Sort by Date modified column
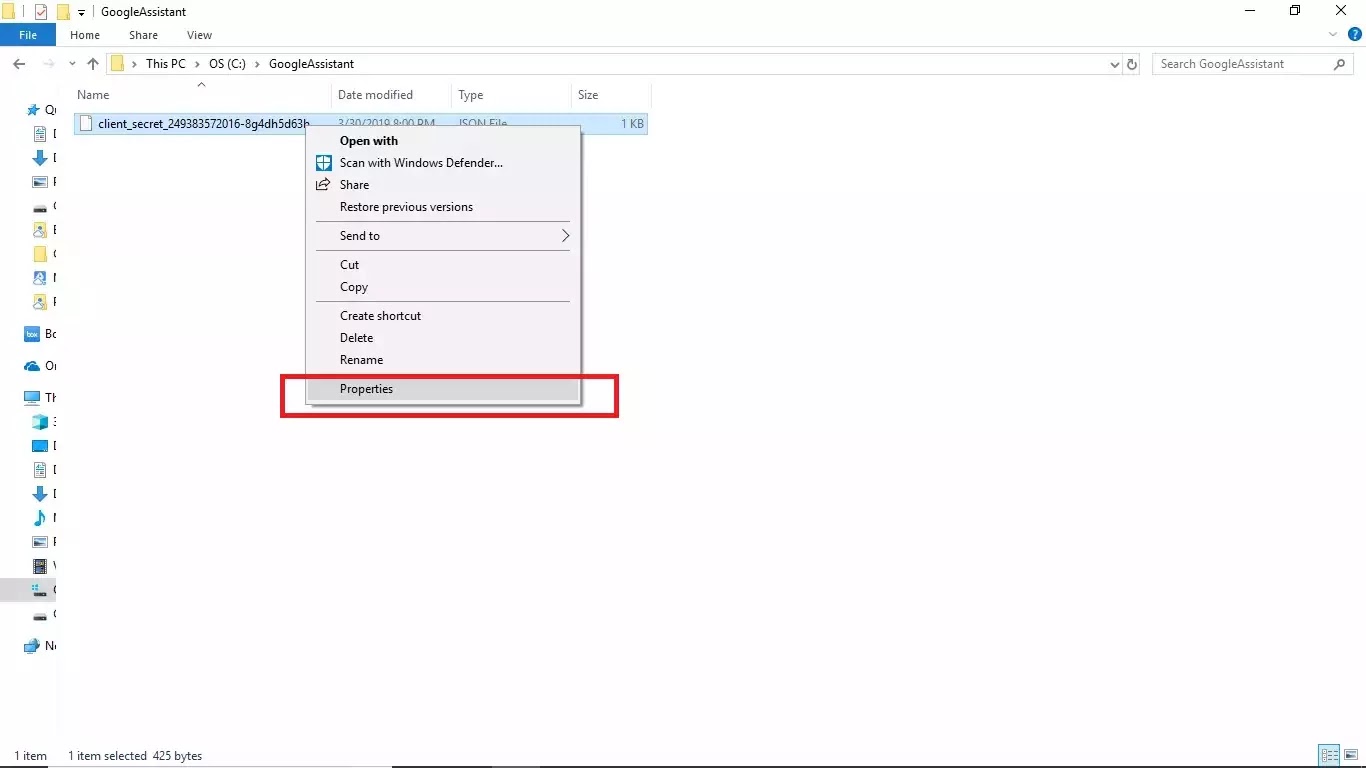1366x768 pixels. 392,95
